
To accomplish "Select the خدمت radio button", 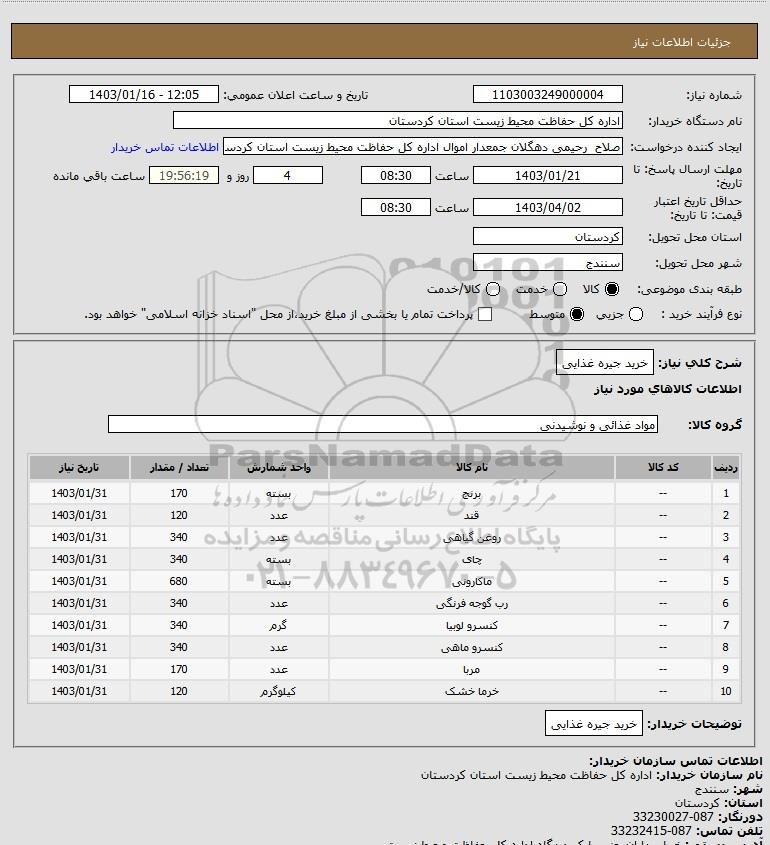I will click(x=560, y=289).
